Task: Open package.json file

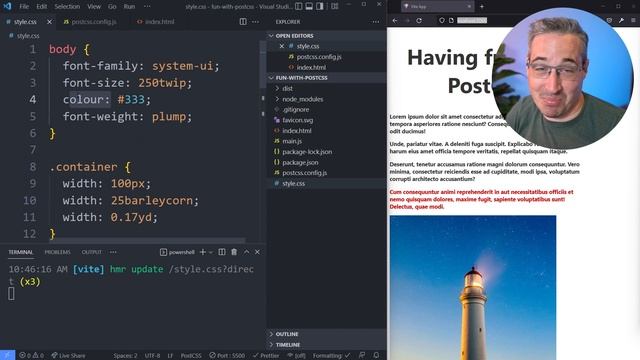Action: [300, 162]
